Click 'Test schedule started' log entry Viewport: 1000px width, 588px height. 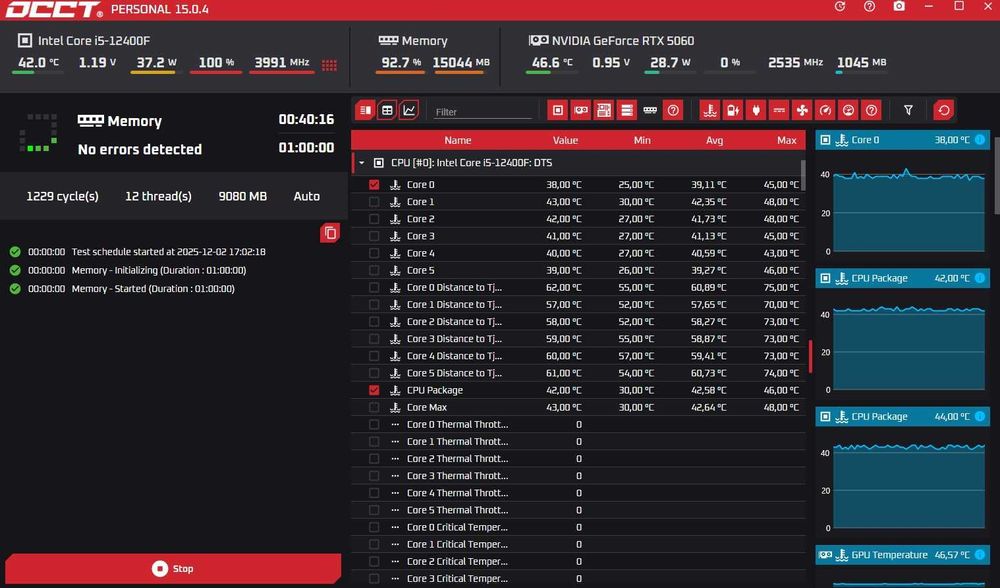pos(168,252)
